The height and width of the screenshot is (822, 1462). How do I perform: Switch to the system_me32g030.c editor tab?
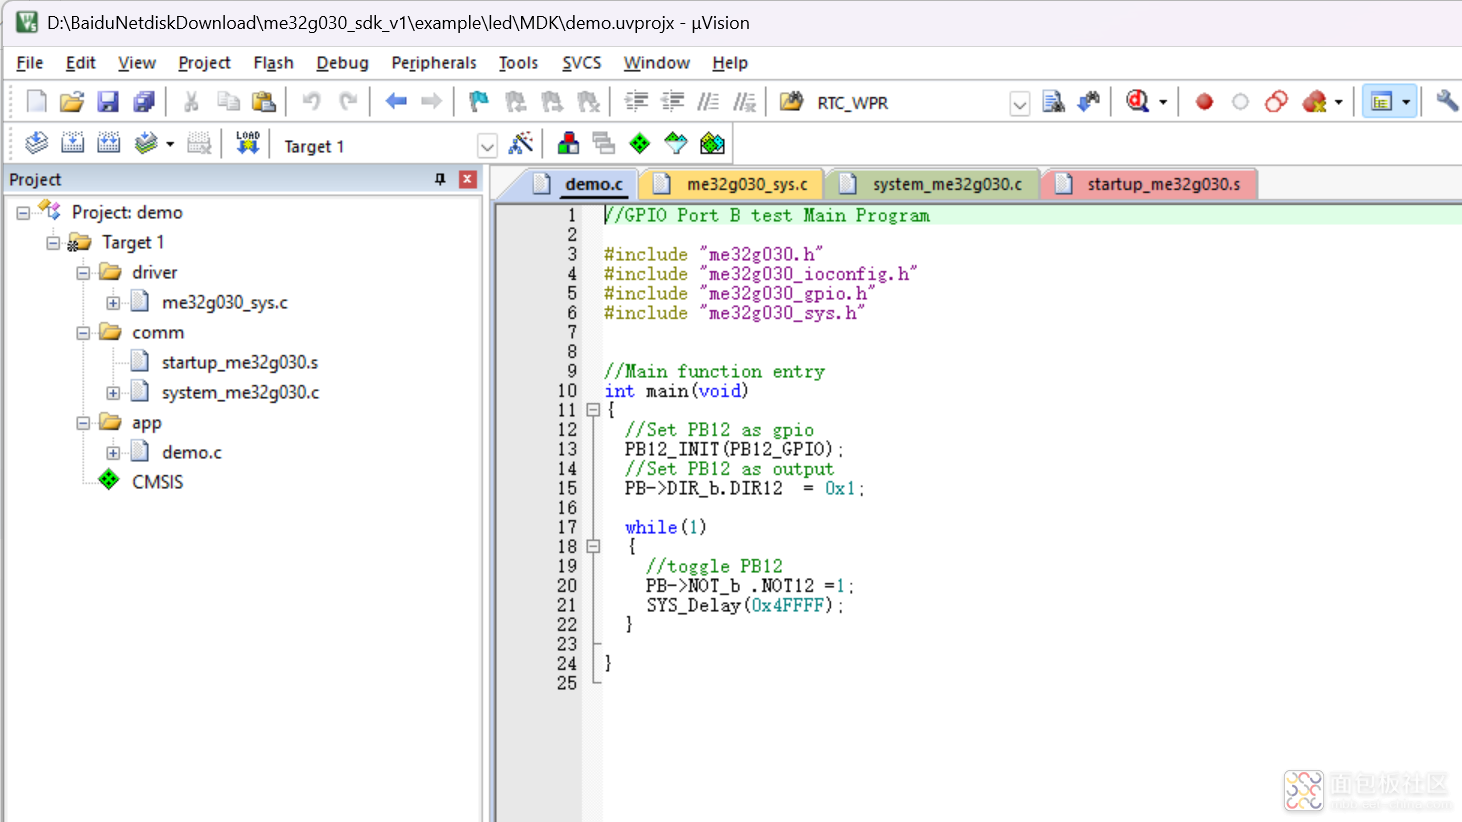click(933, 184)
